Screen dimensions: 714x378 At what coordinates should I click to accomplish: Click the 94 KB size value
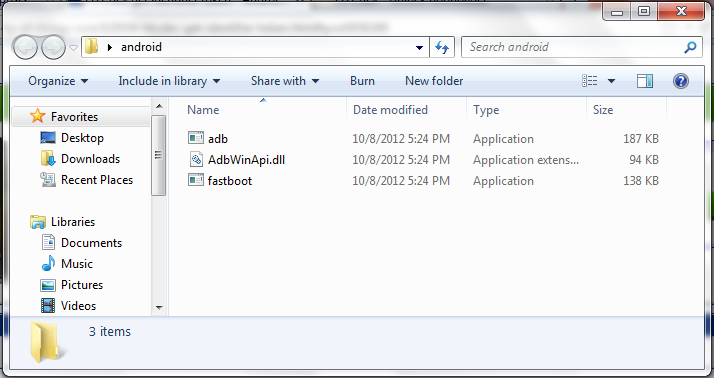[x=644, y=160]
